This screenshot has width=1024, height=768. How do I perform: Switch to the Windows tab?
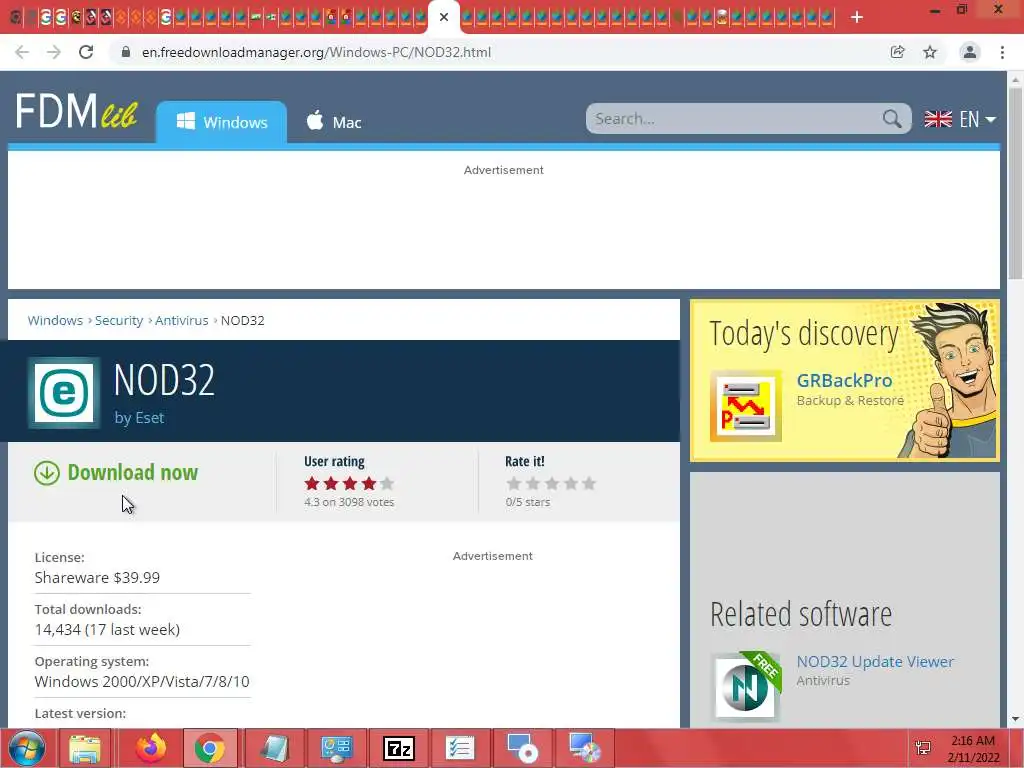click(x=221, y=122)
